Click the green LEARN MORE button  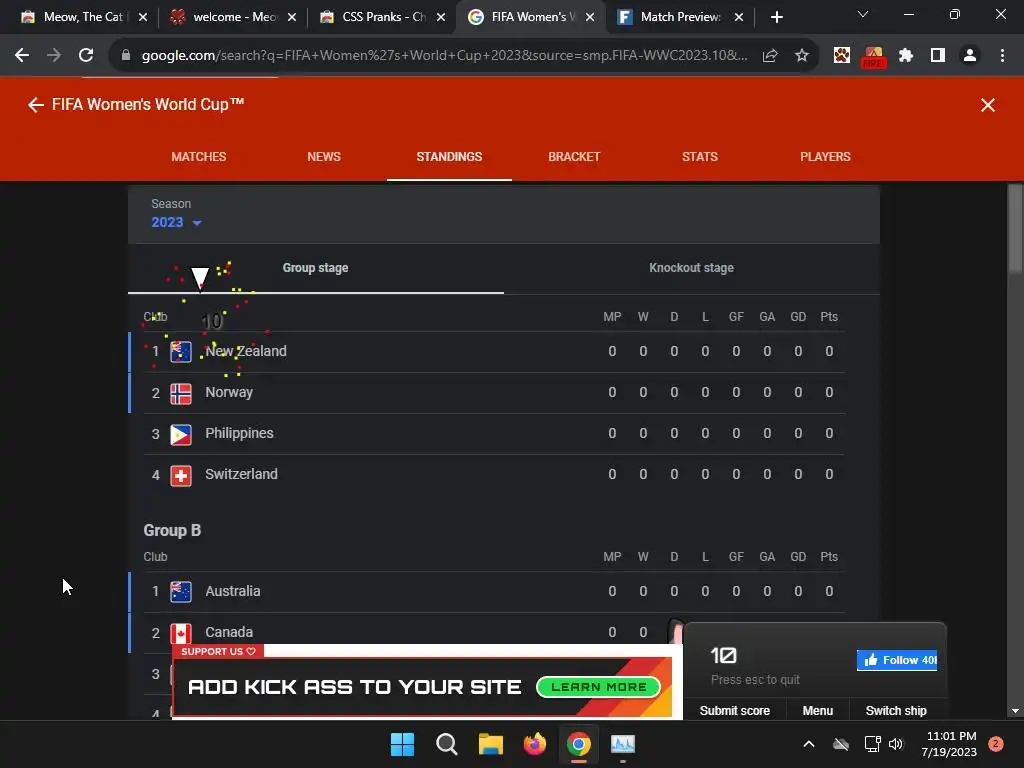(598, 687)
